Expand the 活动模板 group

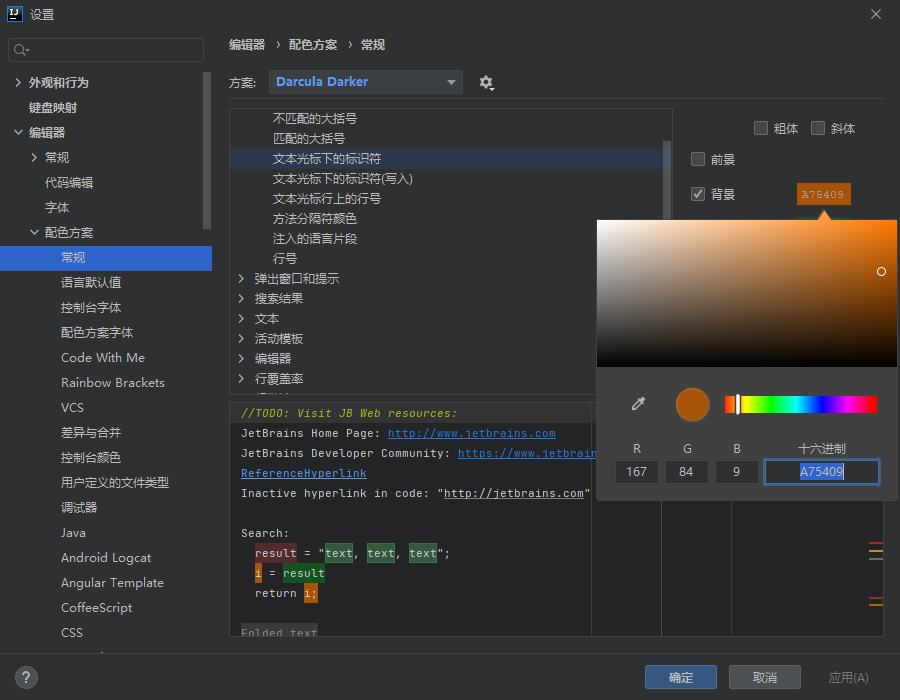(x=241, y=339)
